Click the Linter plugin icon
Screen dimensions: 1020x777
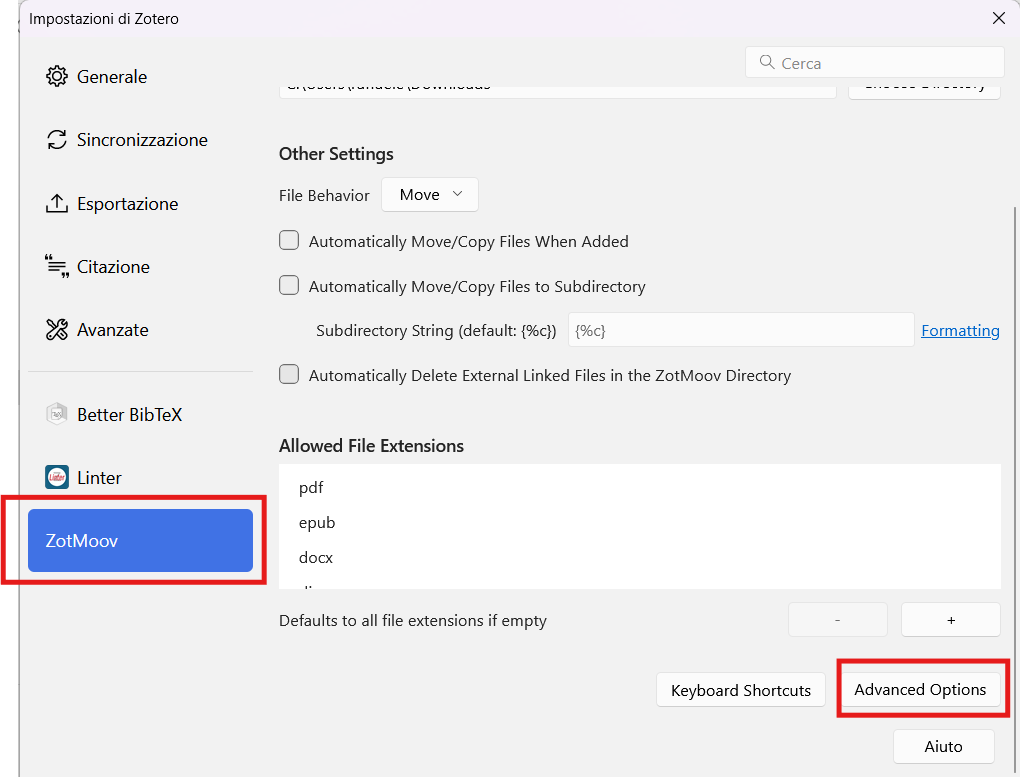(57, 477)
